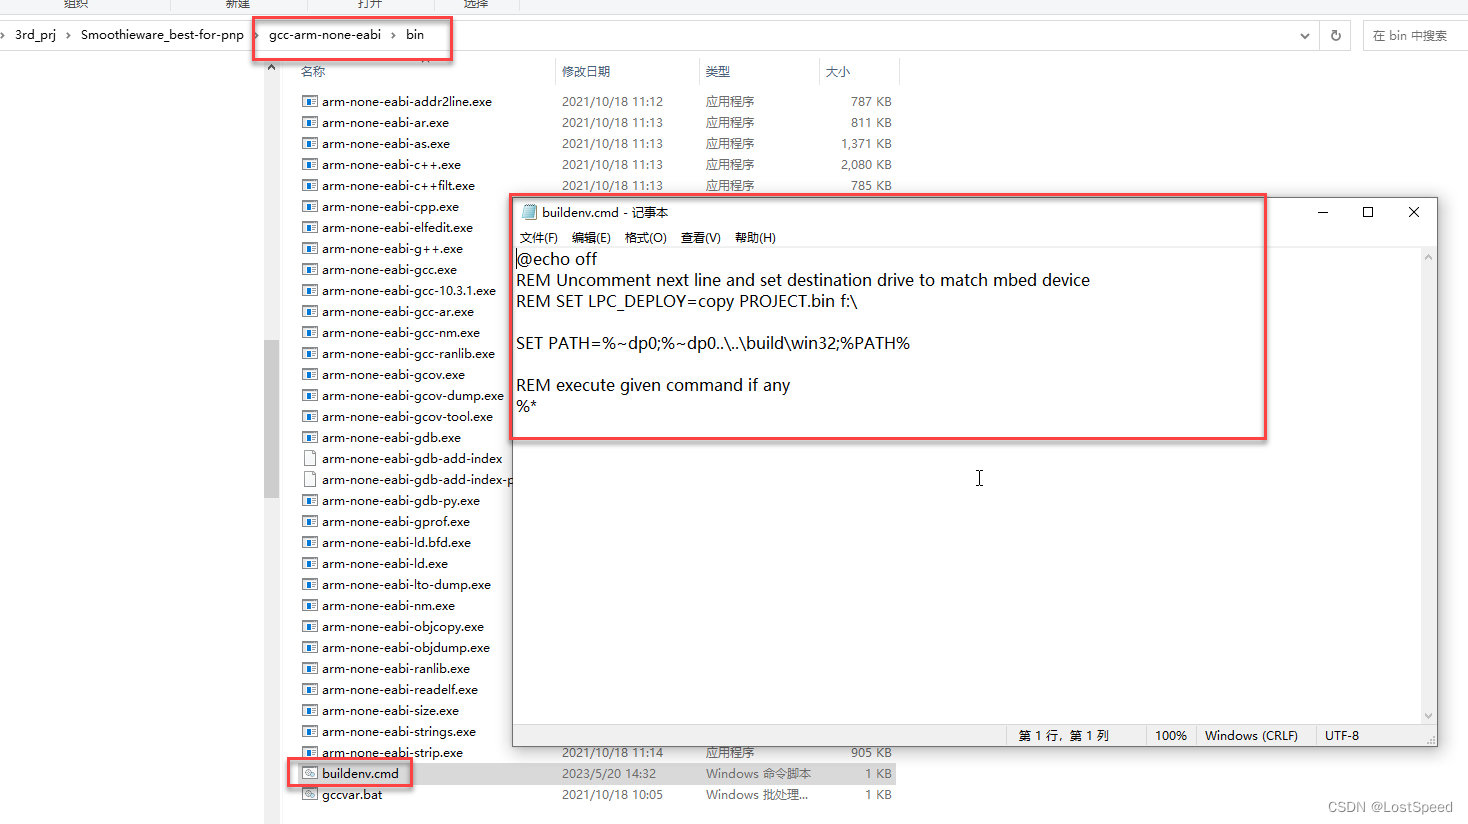Screen dimensions: 1468x824
Task: Select the arm-none-eabi-gcov-tool.exe file name
Action: (x=407, y=416)
